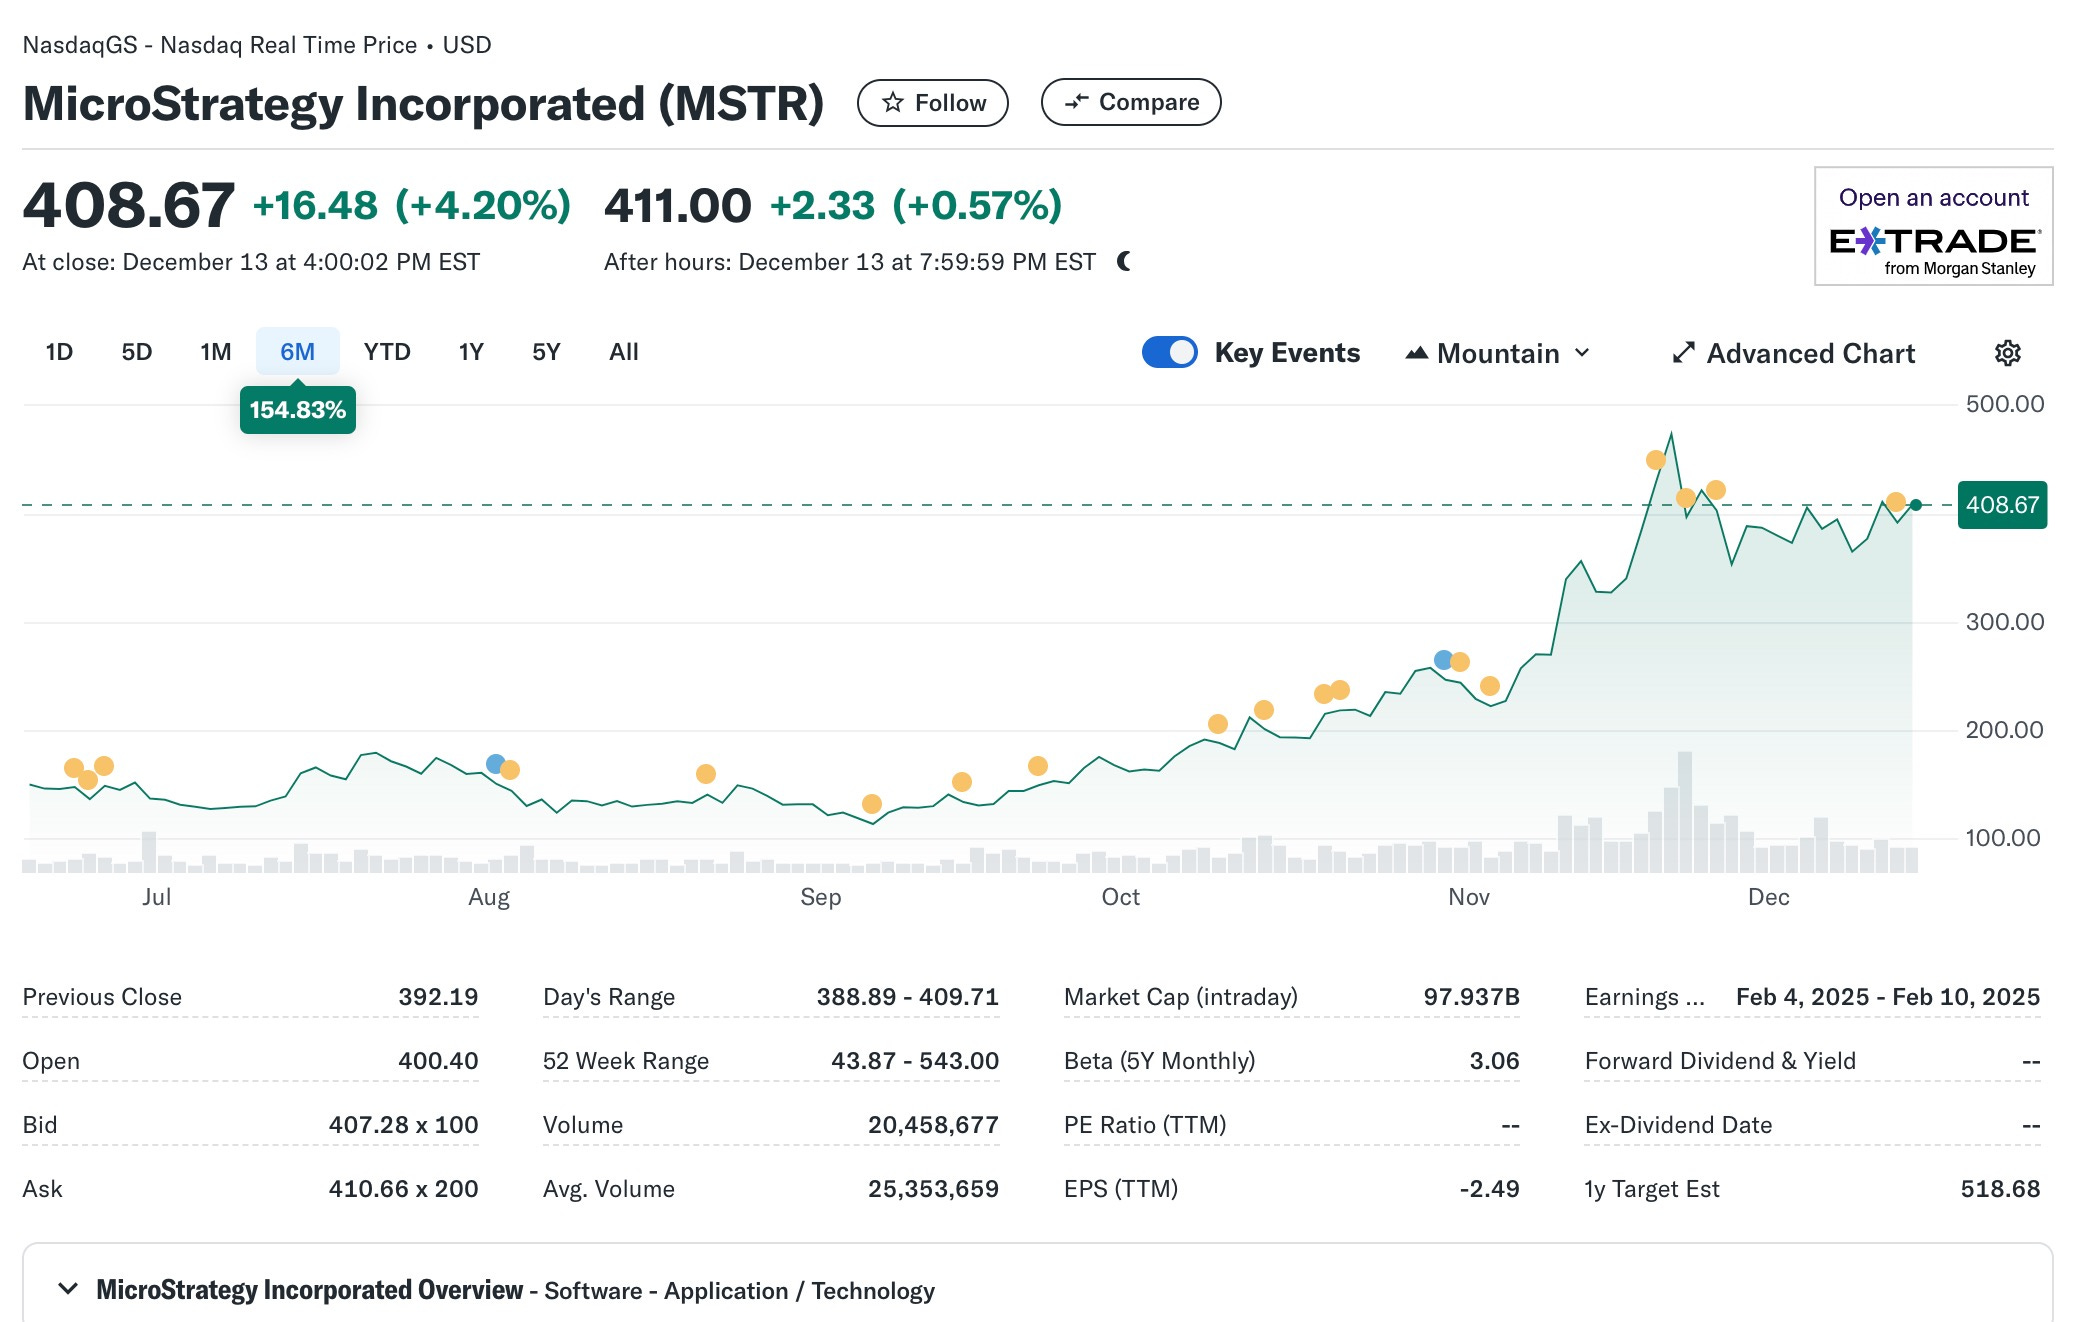Click the Advanced Chart expand arrow icon
Screen dimensions: 2078x1322
(x=1684, y=353)
